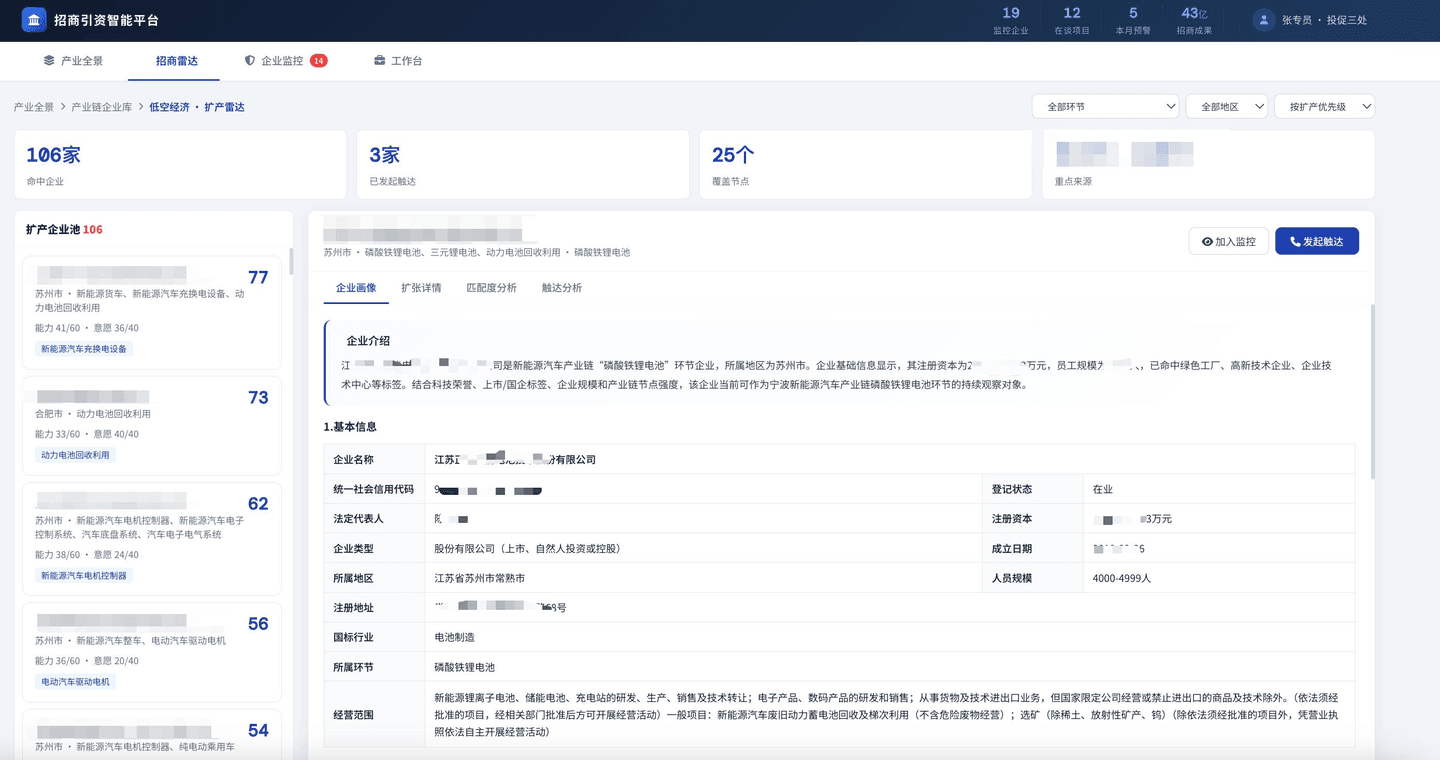Click the 新能源汽车电机控制器 tag chip

click(84, 576)
